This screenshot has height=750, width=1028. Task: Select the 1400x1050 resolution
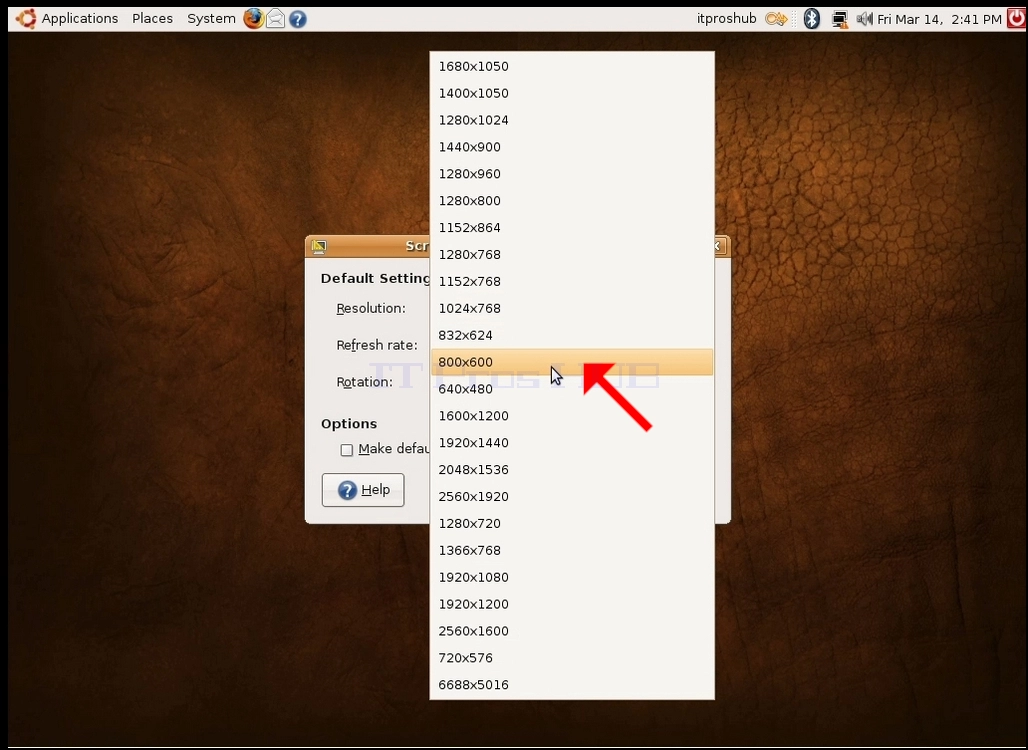pyautogui.click(x=572, y=93)
